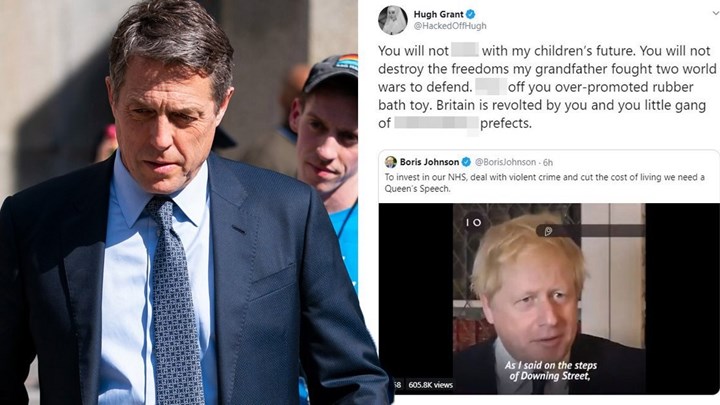The height and width of the screenshot is (405, 720).
Task: Open the photo of the man in a navy suit
Action: 179,202
